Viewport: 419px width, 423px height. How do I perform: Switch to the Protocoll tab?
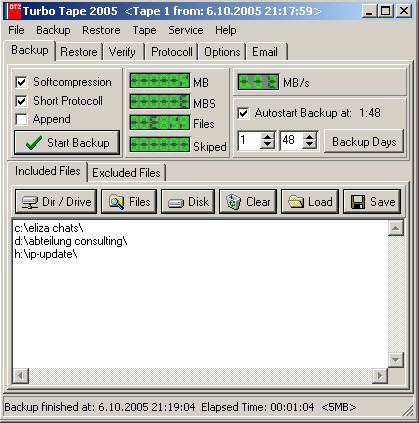coord(172,52)
